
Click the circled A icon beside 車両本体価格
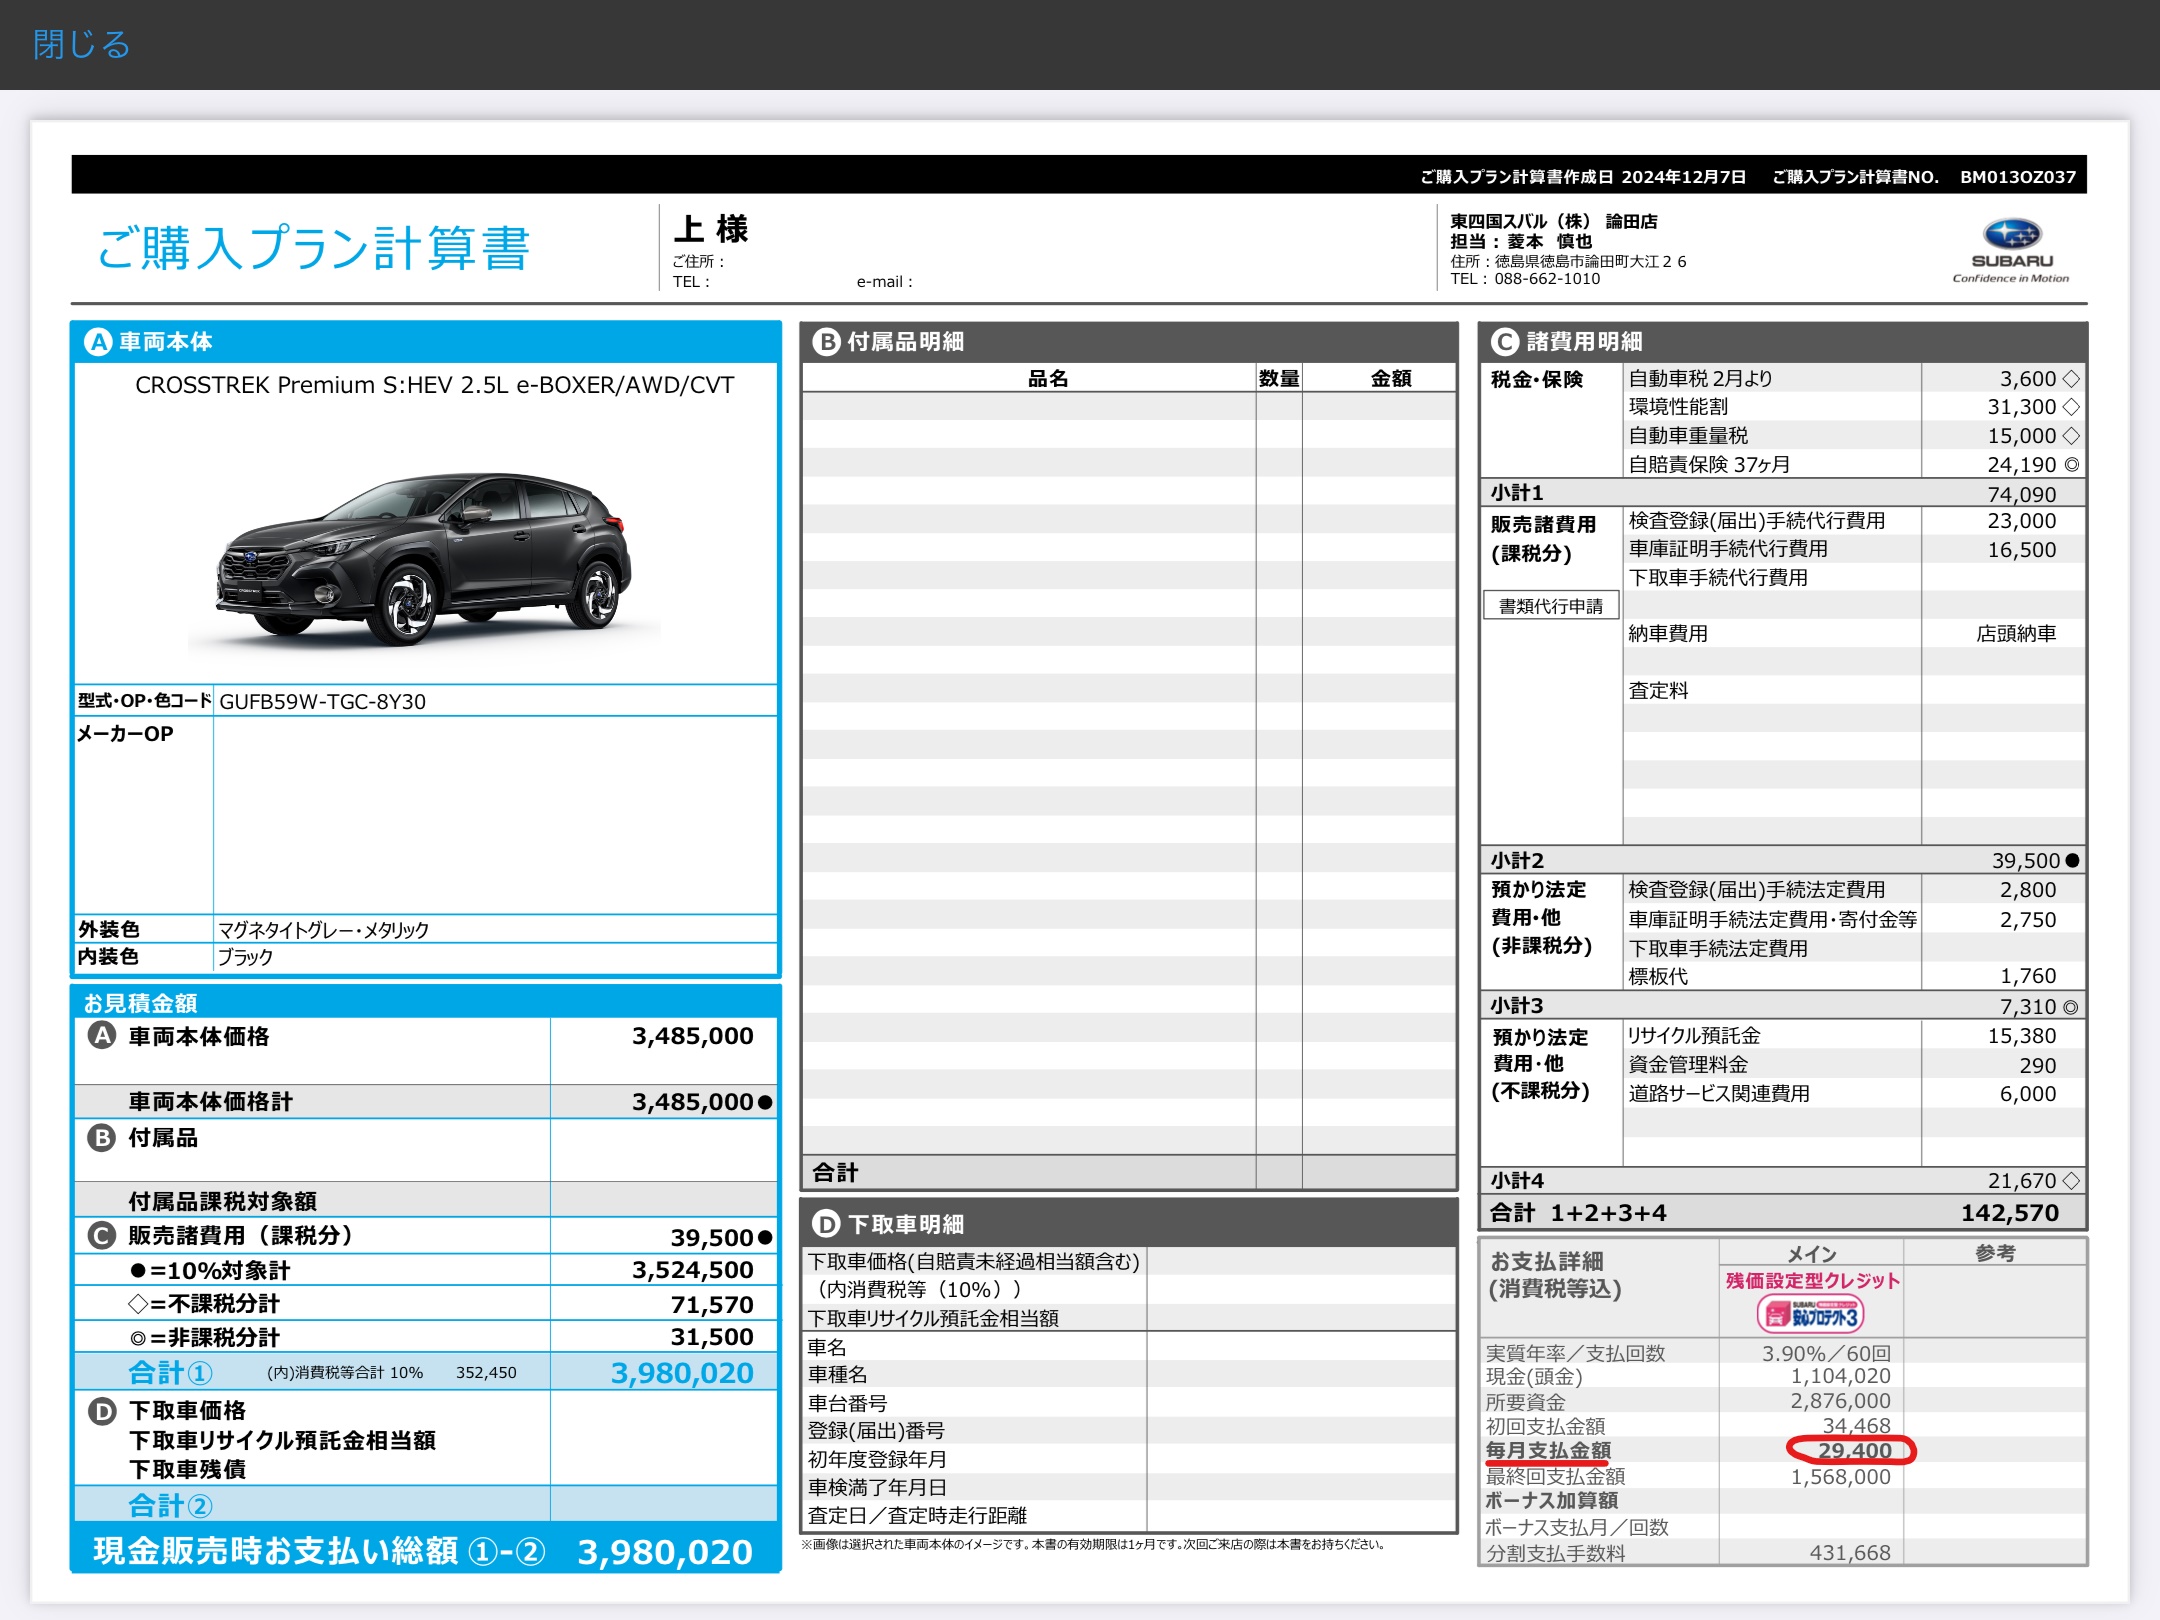click(102, 1036)
